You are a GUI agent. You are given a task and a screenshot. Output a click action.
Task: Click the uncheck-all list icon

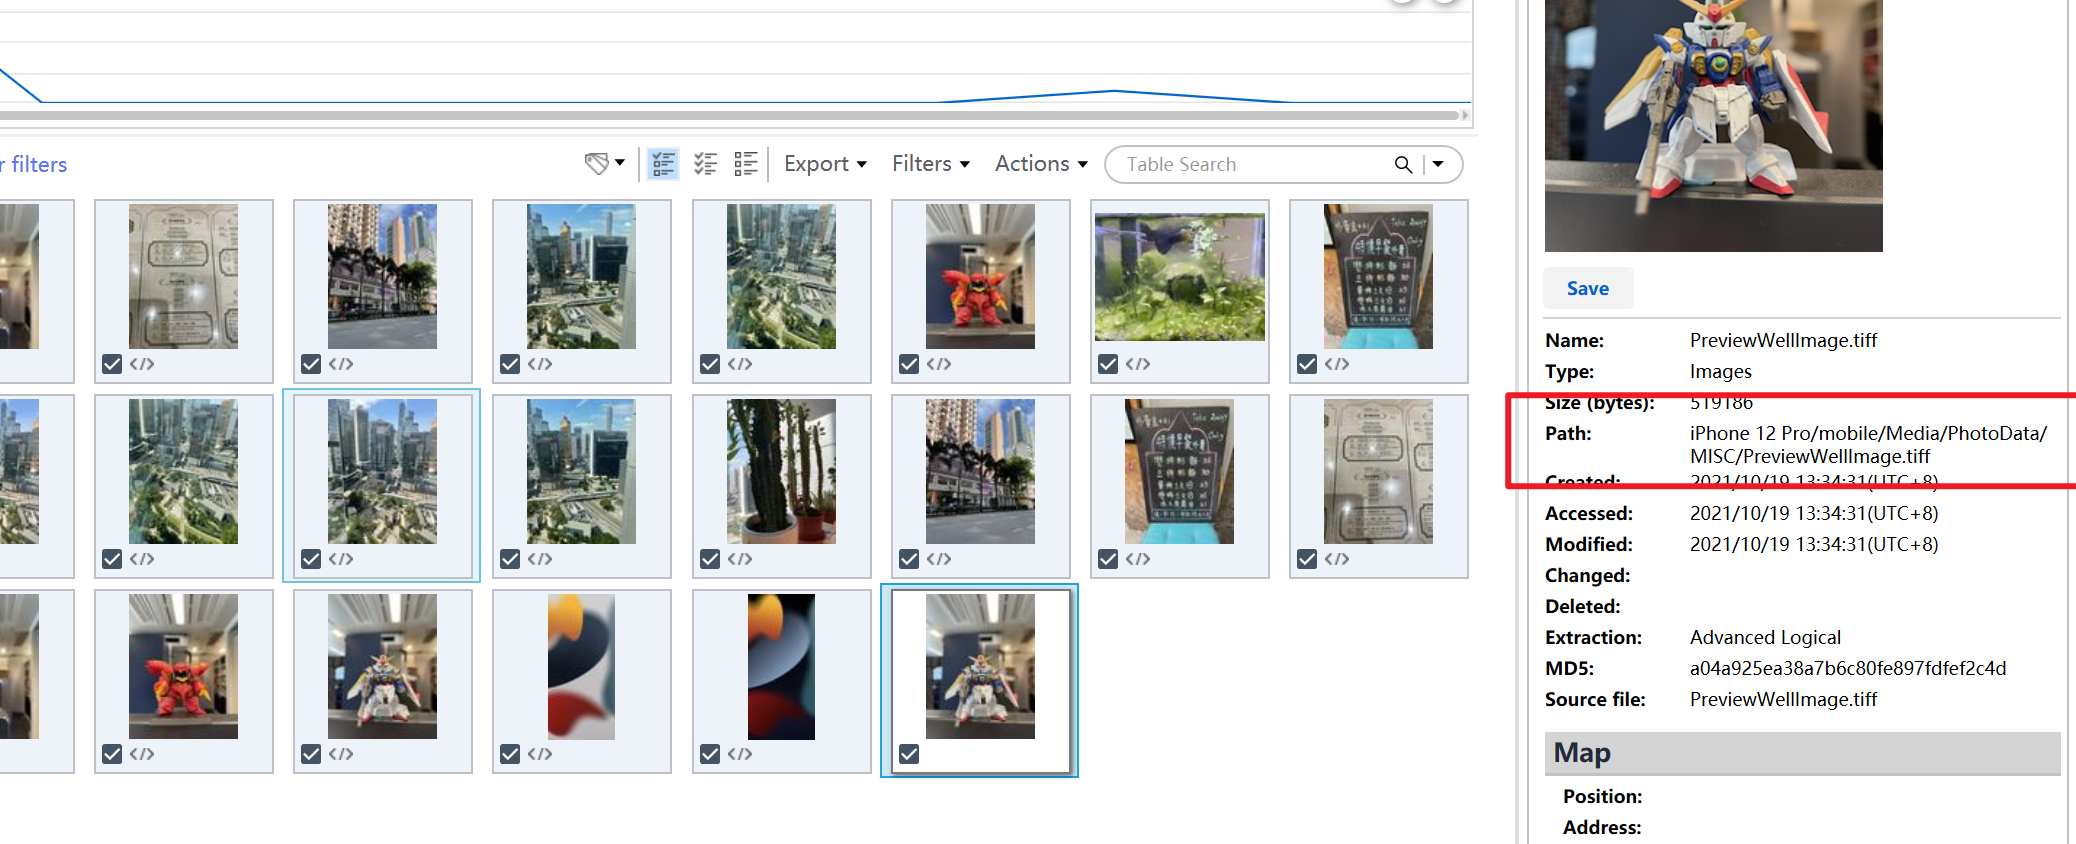(x=746, y=164)
